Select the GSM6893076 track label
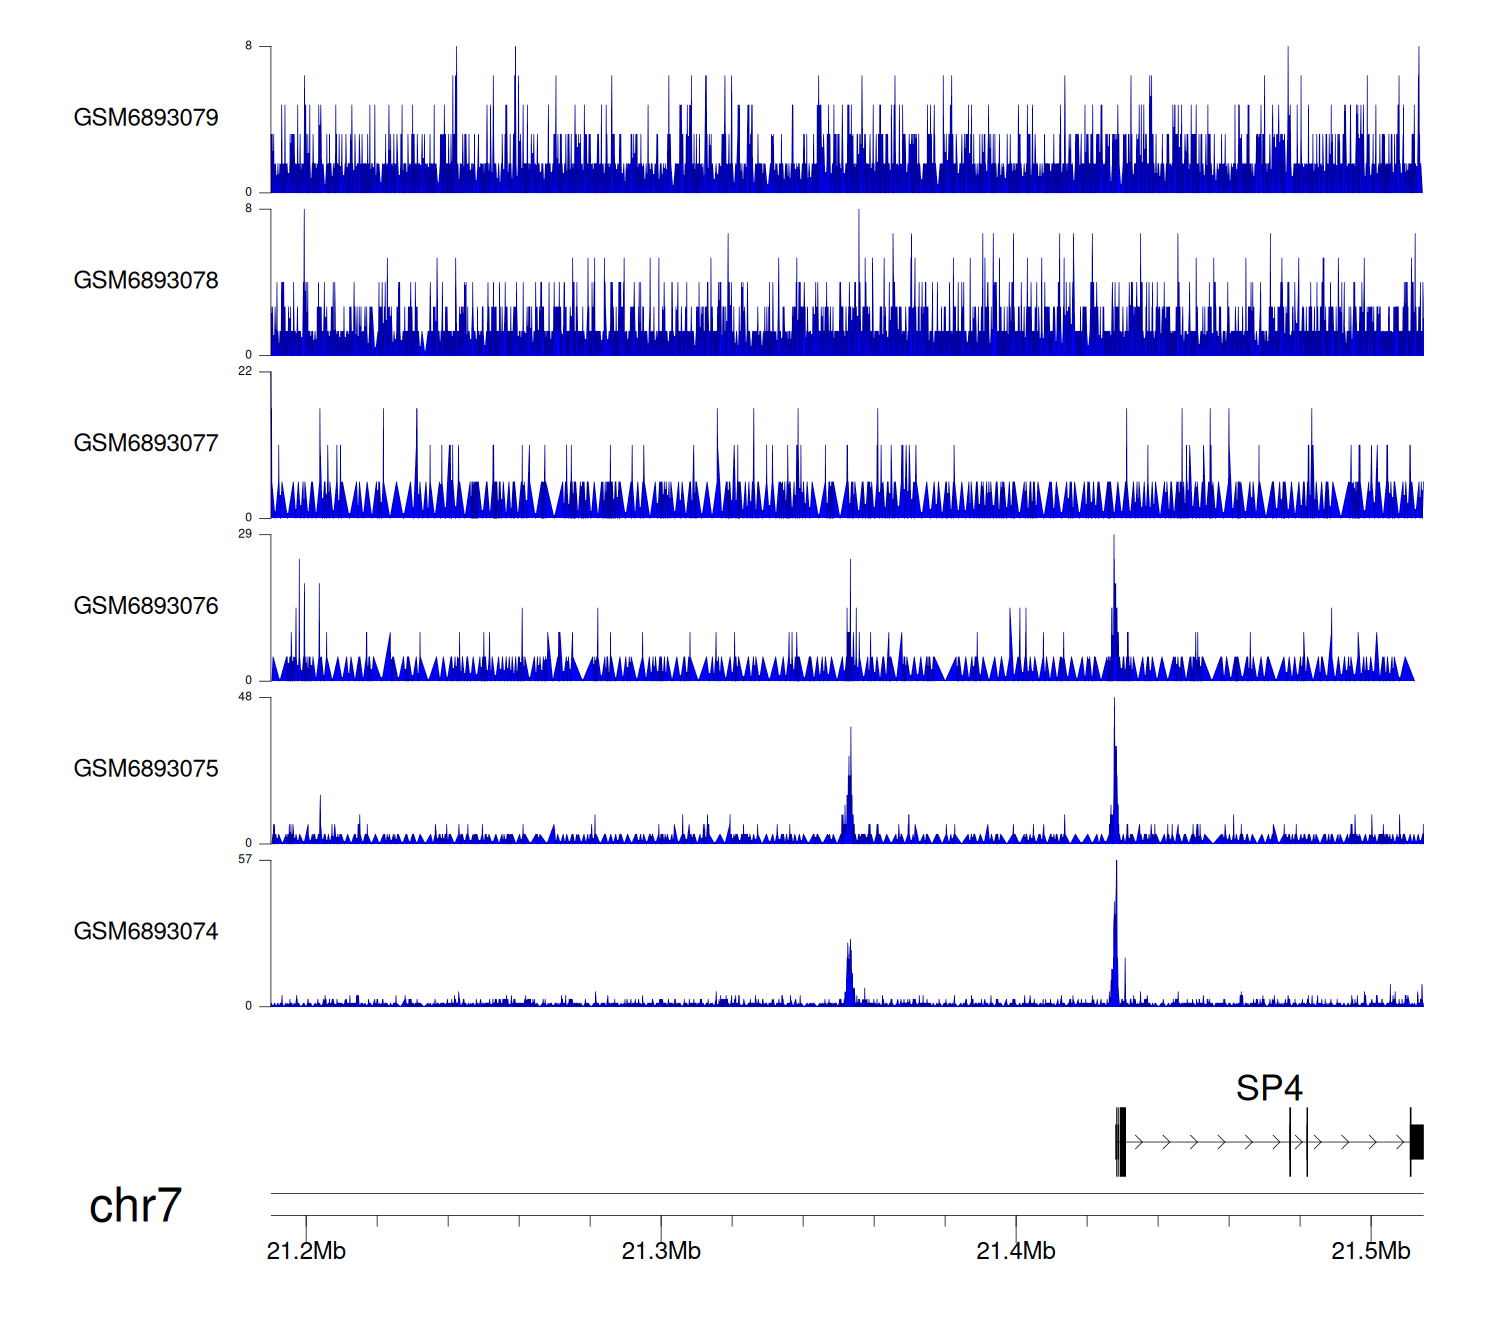Viewport: 1500px width, 1320px height. [146, 607]
